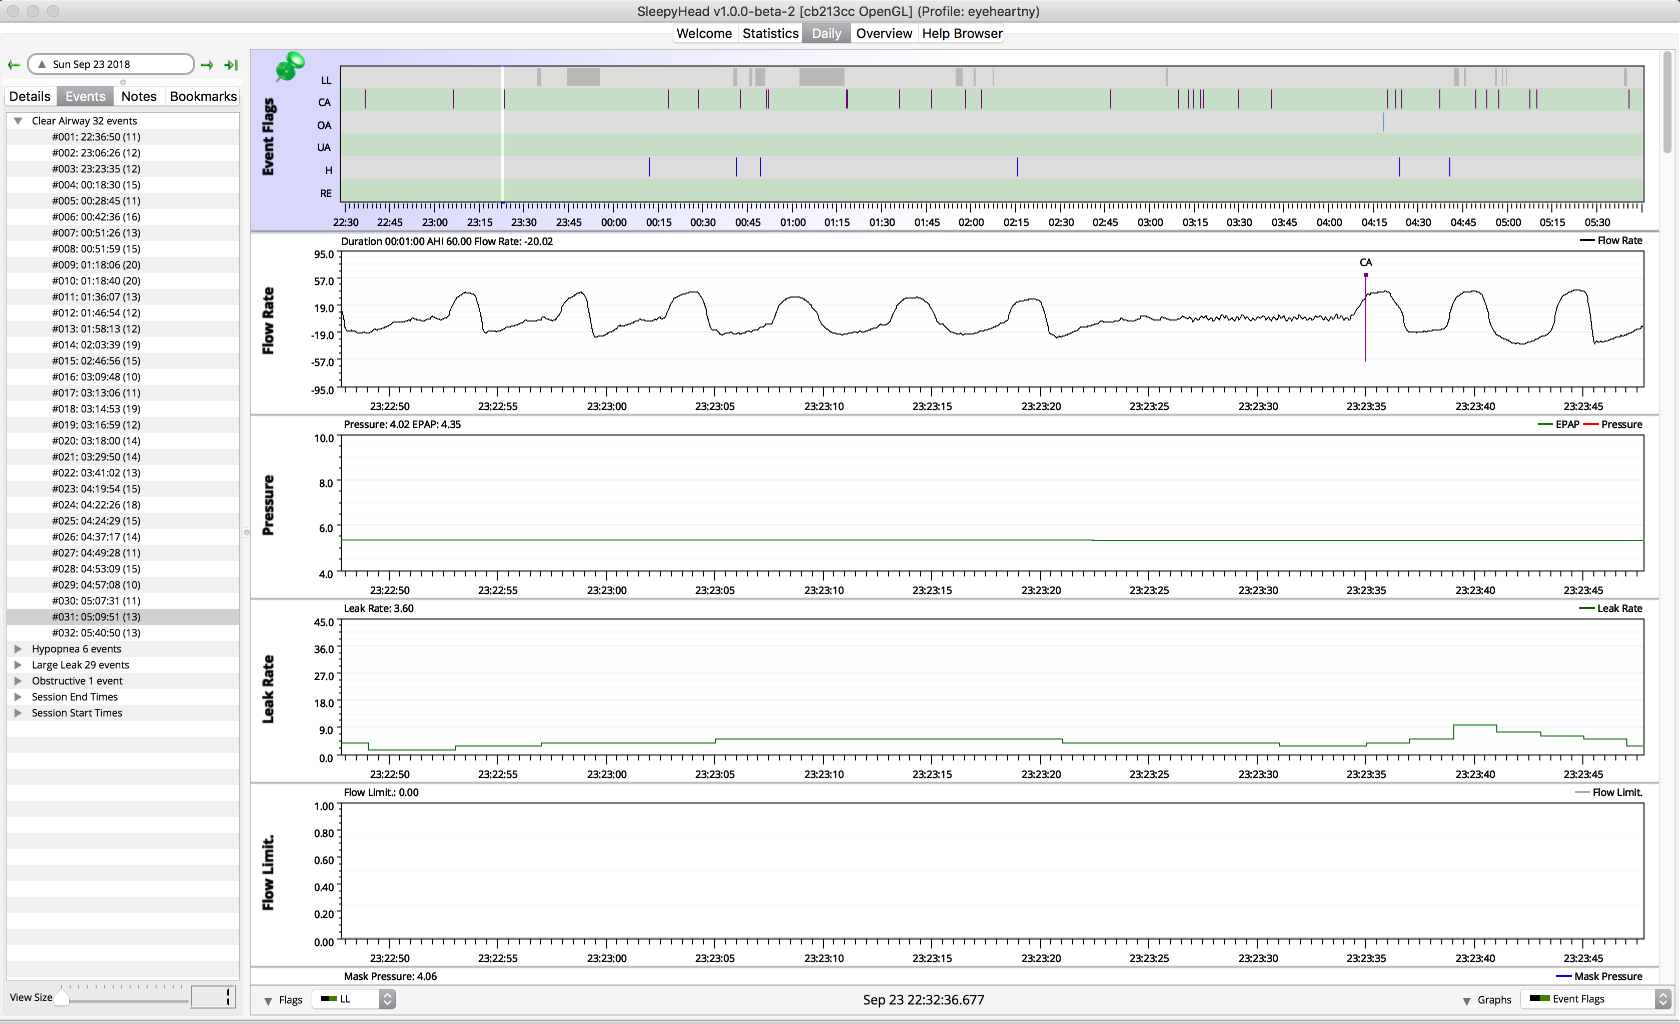Open the Bookmarks tab

[x=203, y=96]
